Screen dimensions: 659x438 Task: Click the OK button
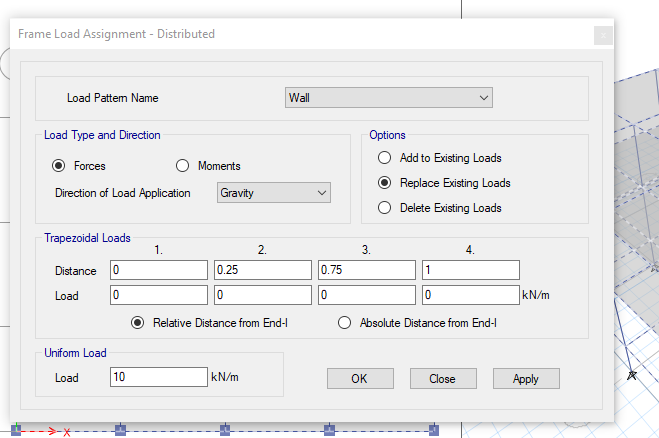360,379
